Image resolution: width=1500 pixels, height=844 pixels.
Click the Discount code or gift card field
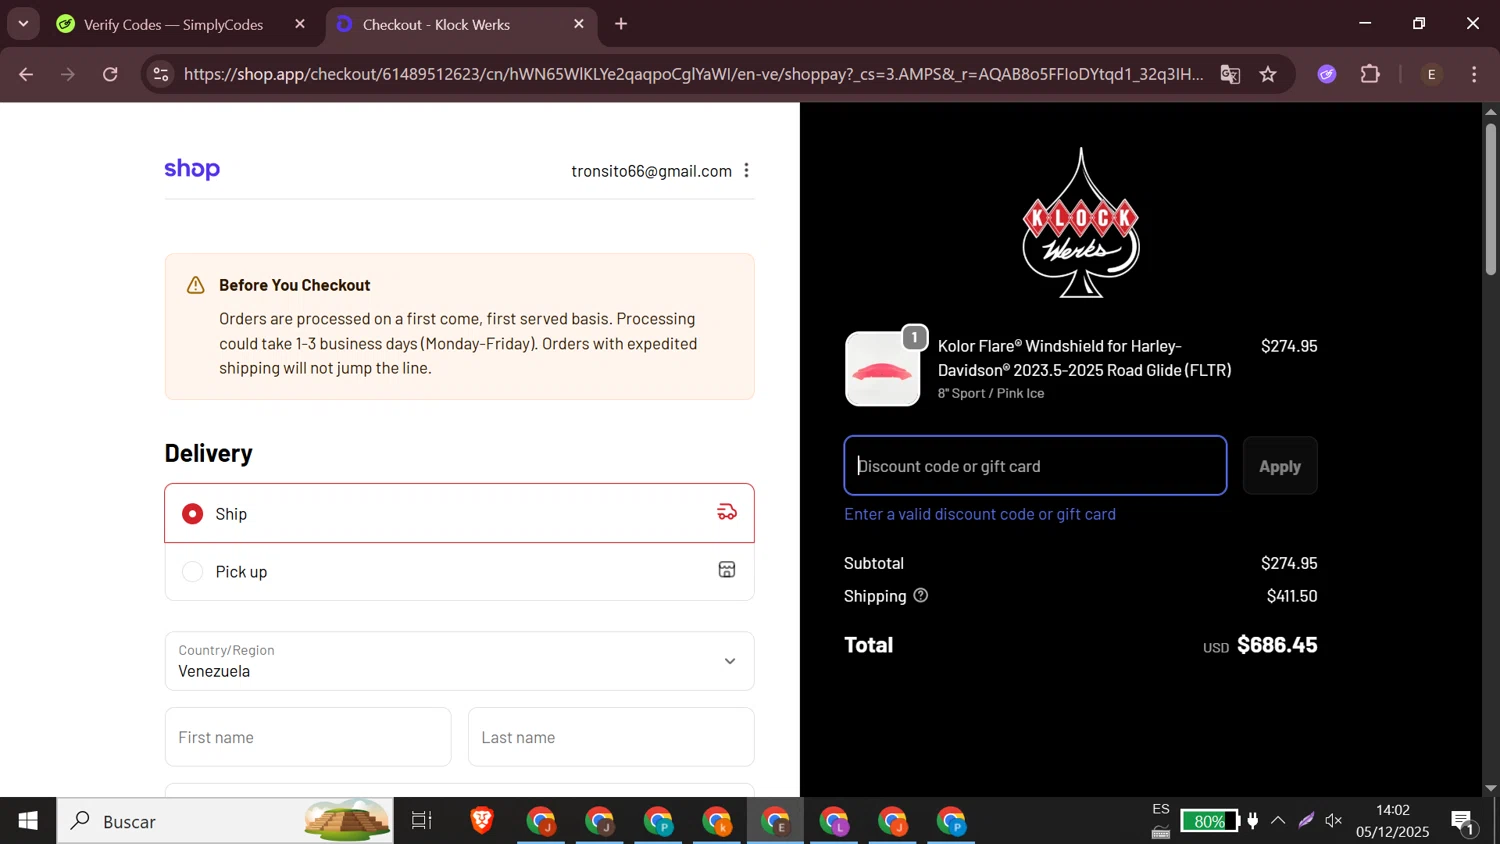click(x=1035, y=466)
